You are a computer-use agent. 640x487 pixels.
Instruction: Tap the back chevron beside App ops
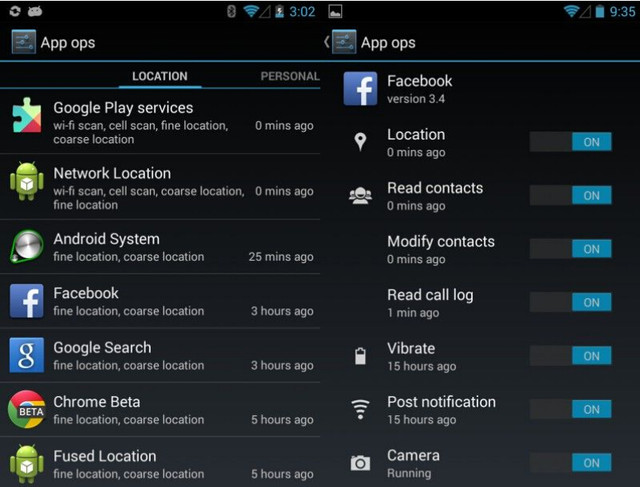[327, 42]
